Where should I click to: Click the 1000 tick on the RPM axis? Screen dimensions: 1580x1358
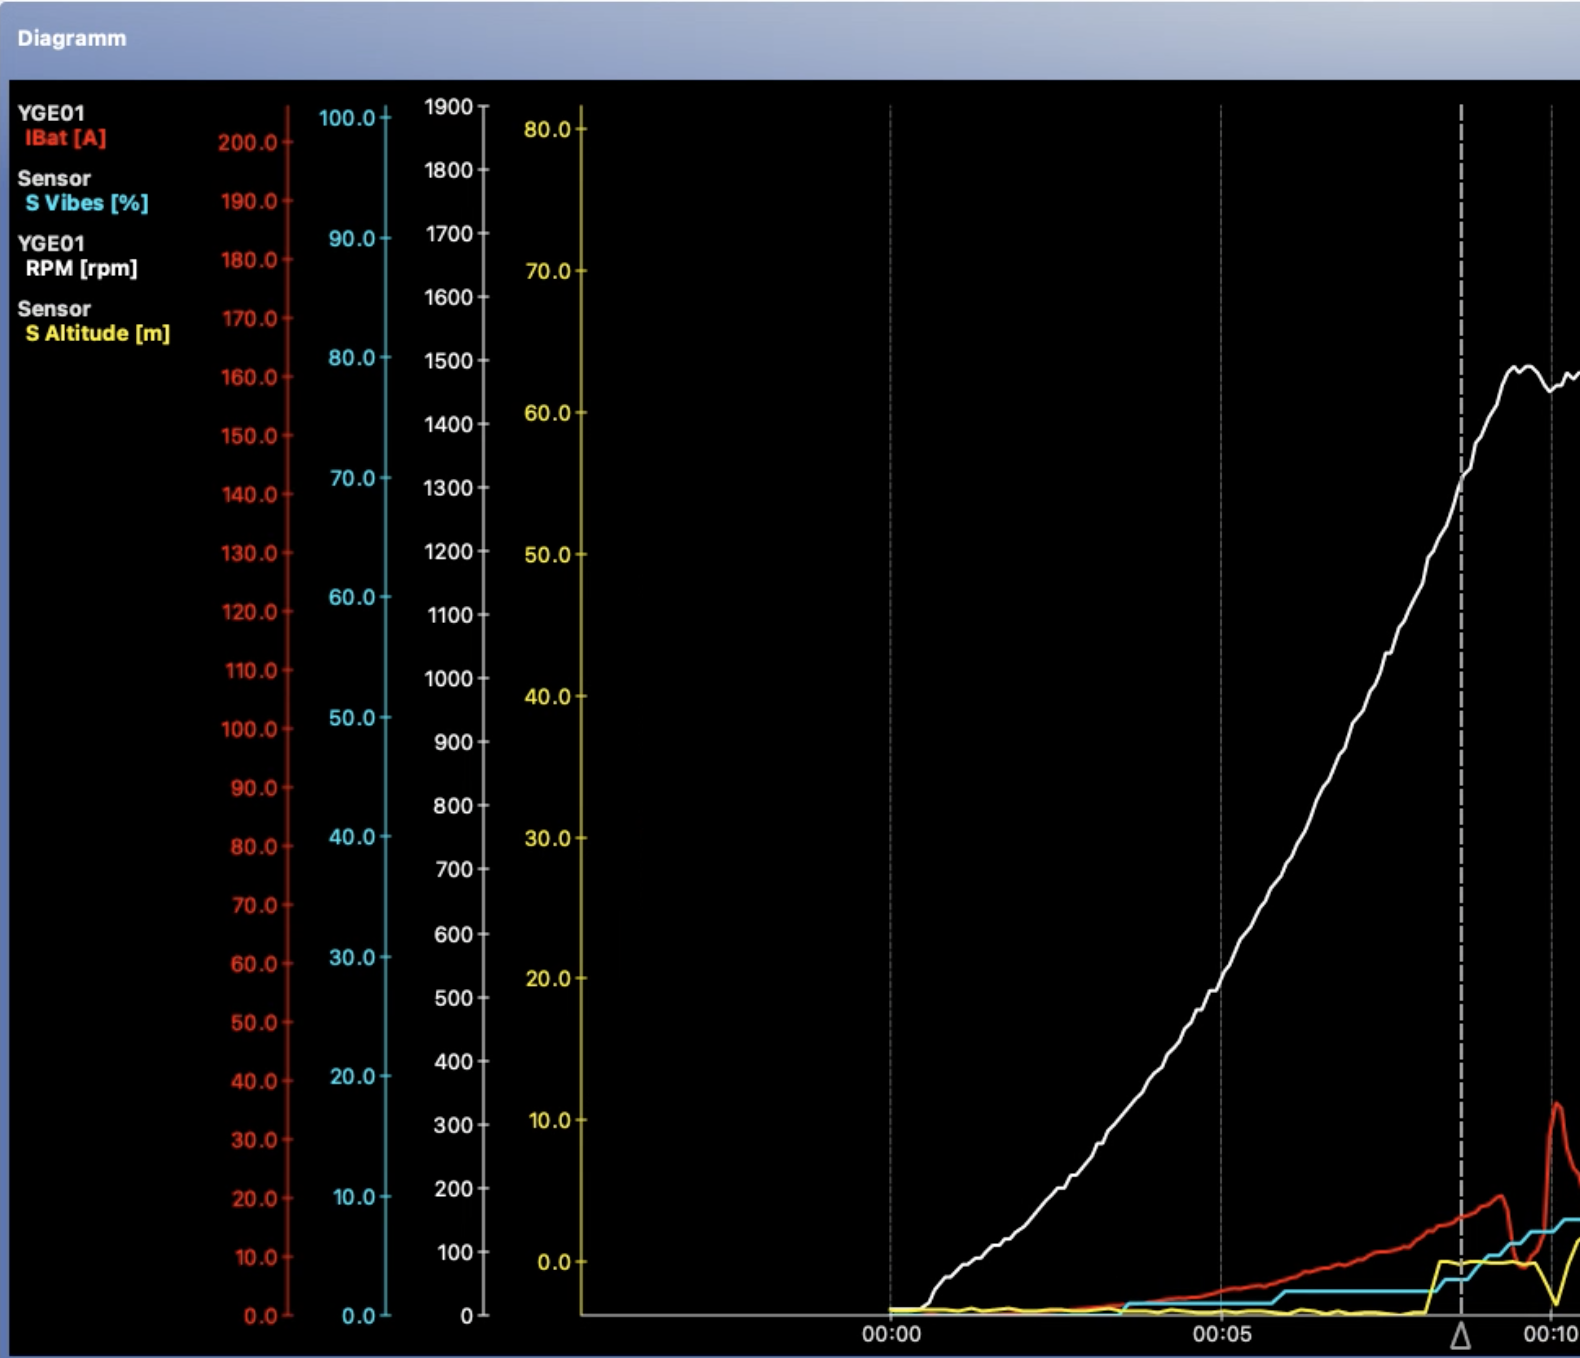click(448, 679)
